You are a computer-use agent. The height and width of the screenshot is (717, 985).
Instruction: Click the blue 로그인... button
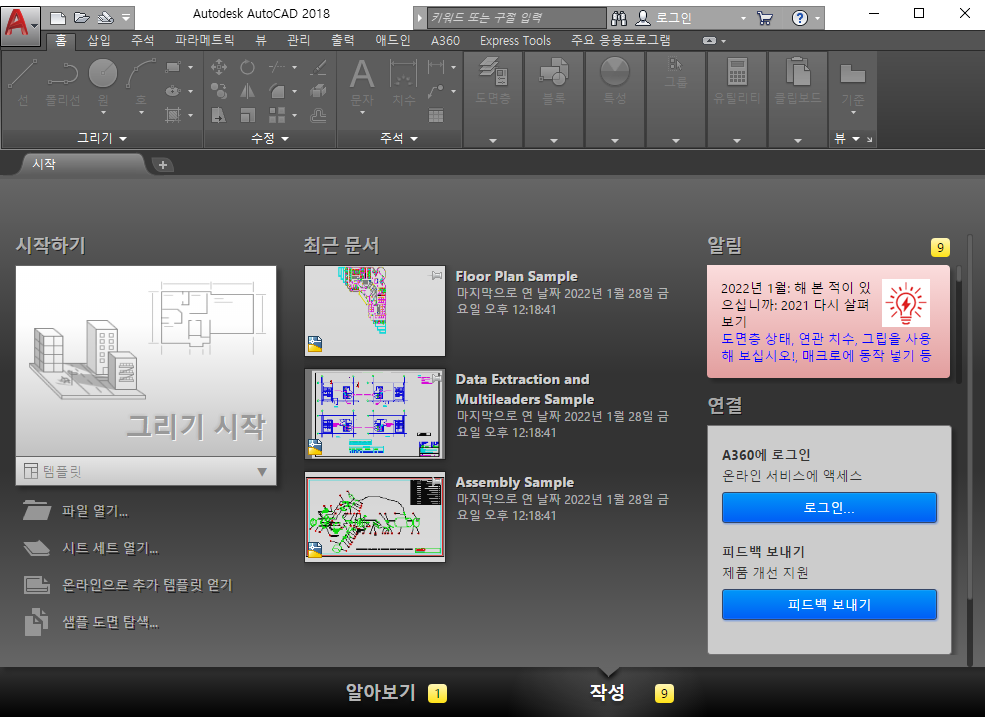(829, 507)
